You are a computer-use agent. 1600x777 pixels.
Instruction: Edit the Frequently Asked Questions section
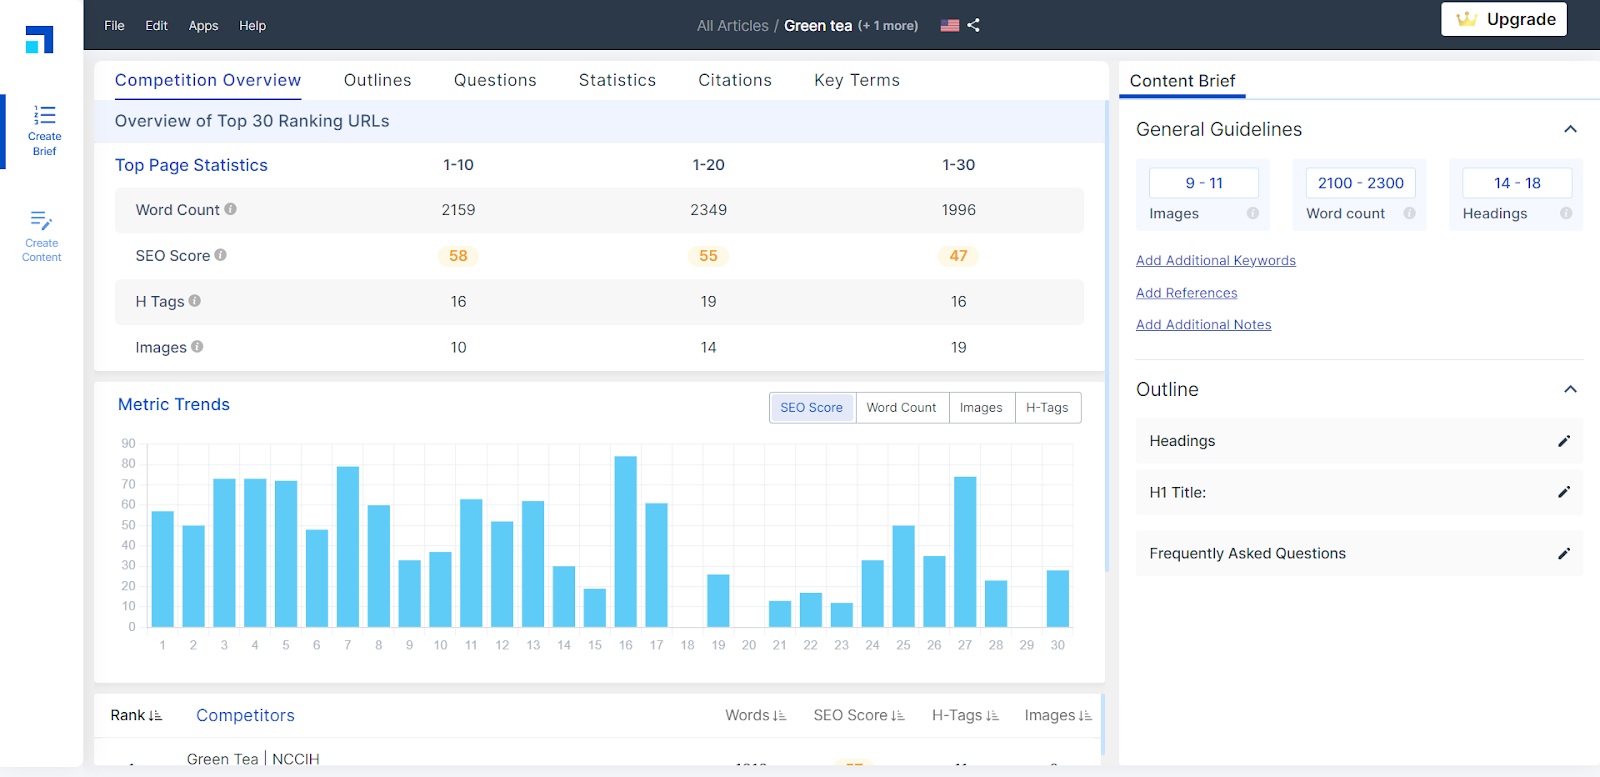[1564, 554]
